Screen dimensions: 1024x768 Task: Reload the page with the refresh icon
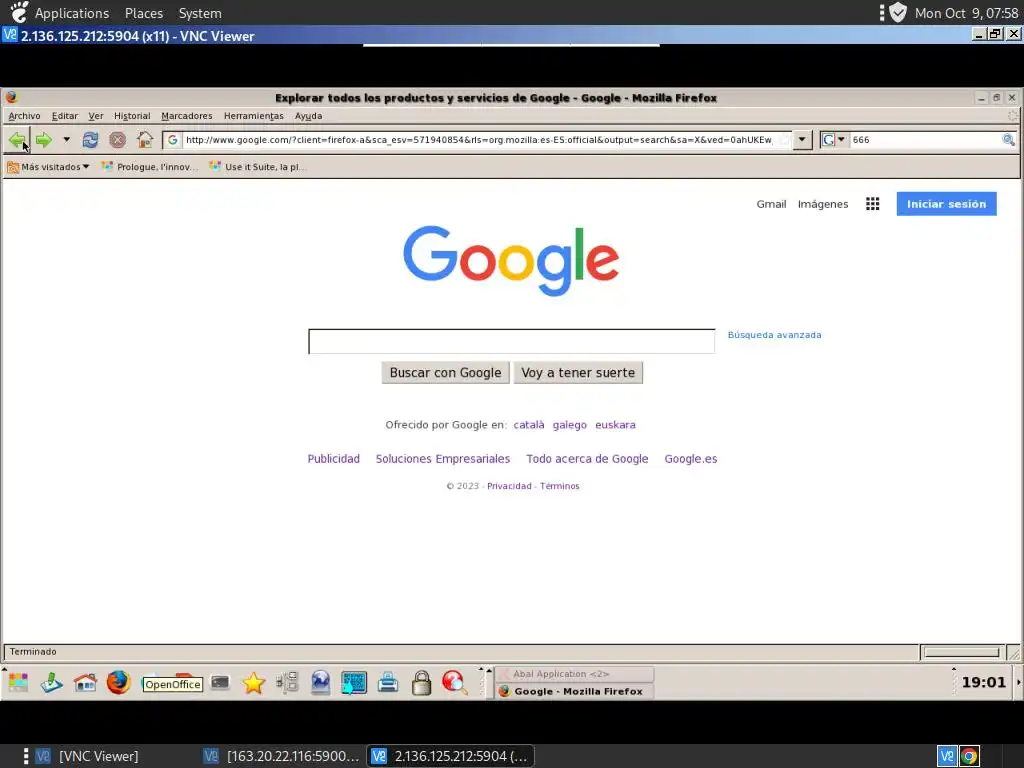coord(90,140)
